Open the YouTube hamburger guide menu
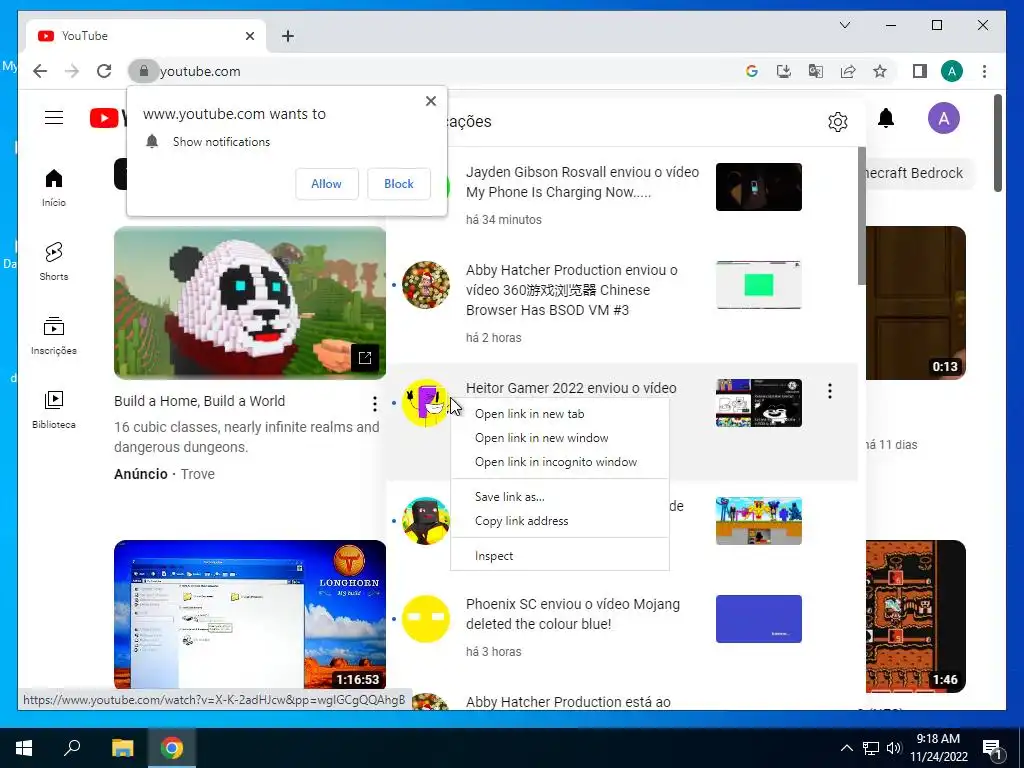This screenshot has width=1024, height=768. click(54, 118)
